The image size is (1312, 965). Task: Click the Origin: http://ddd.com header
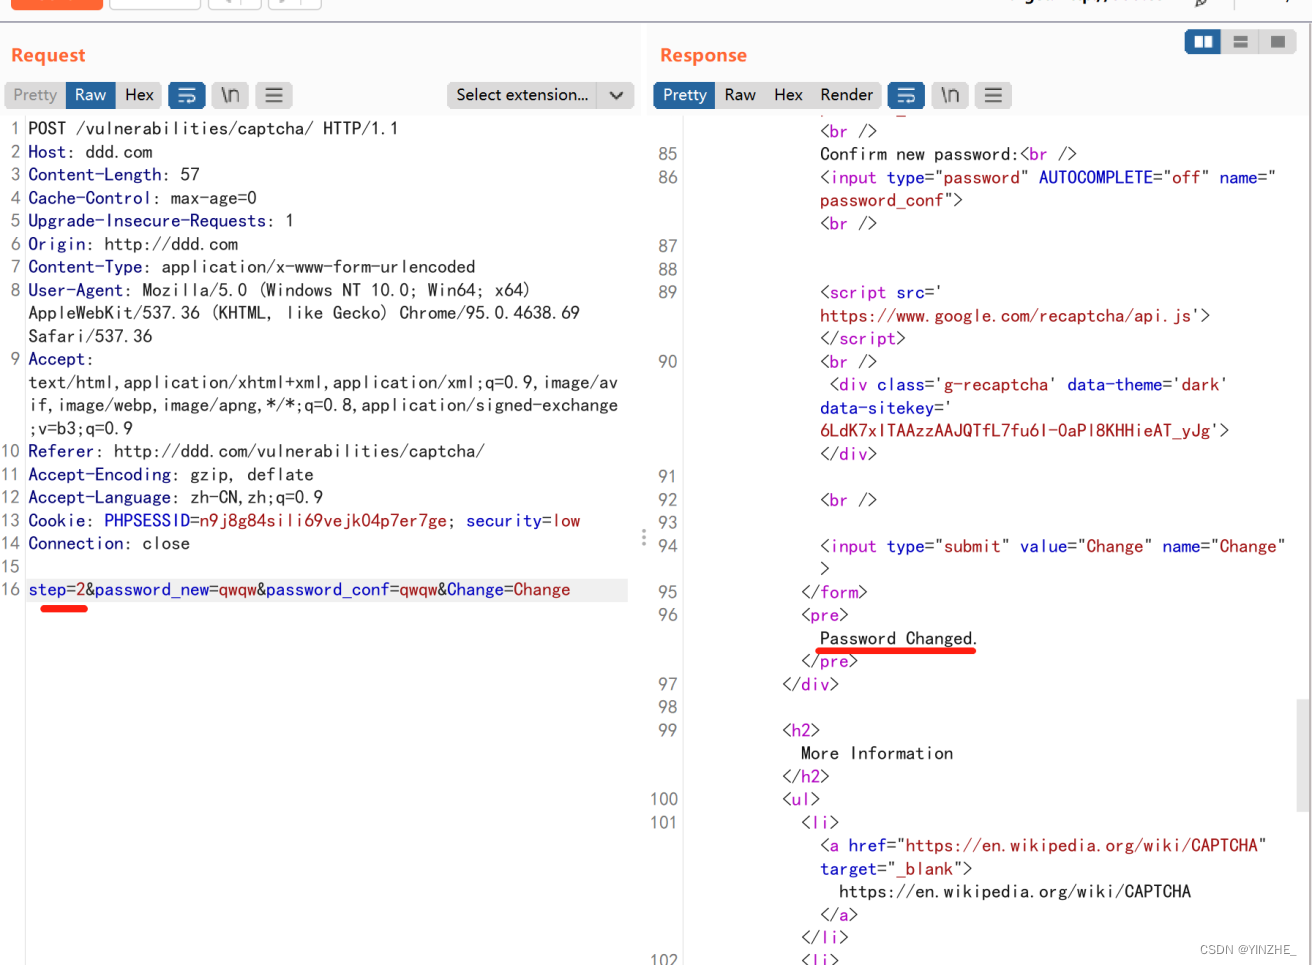pos(133,244)
